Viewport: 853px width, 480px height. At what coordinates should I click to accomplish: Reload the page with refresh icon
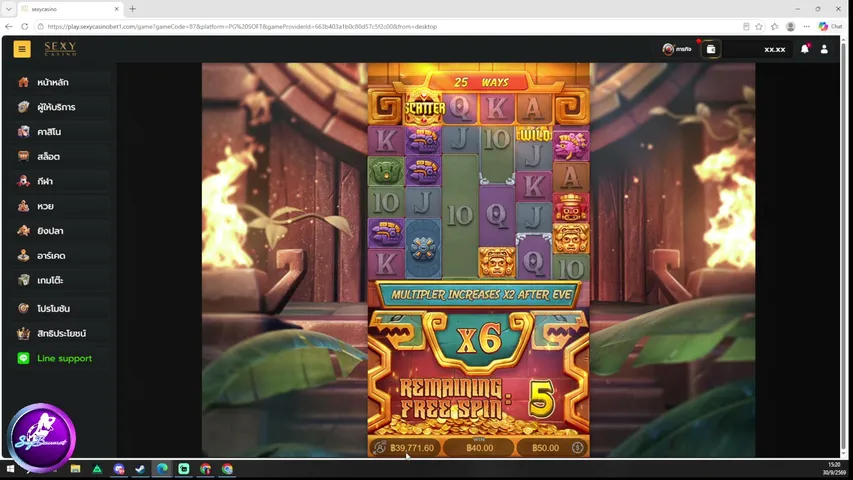pyautogui.click(x=24, y=26)
